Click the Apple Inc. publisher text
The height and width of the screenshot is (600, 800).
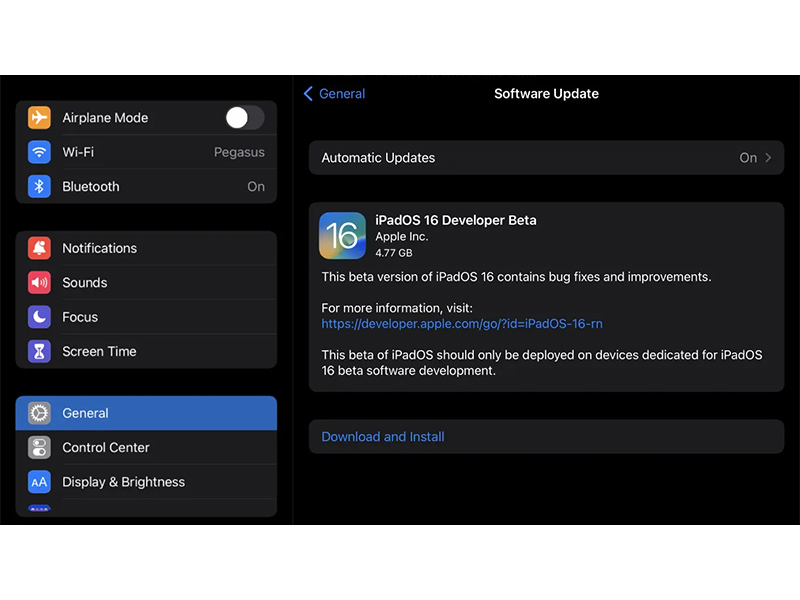click(402, 237)
